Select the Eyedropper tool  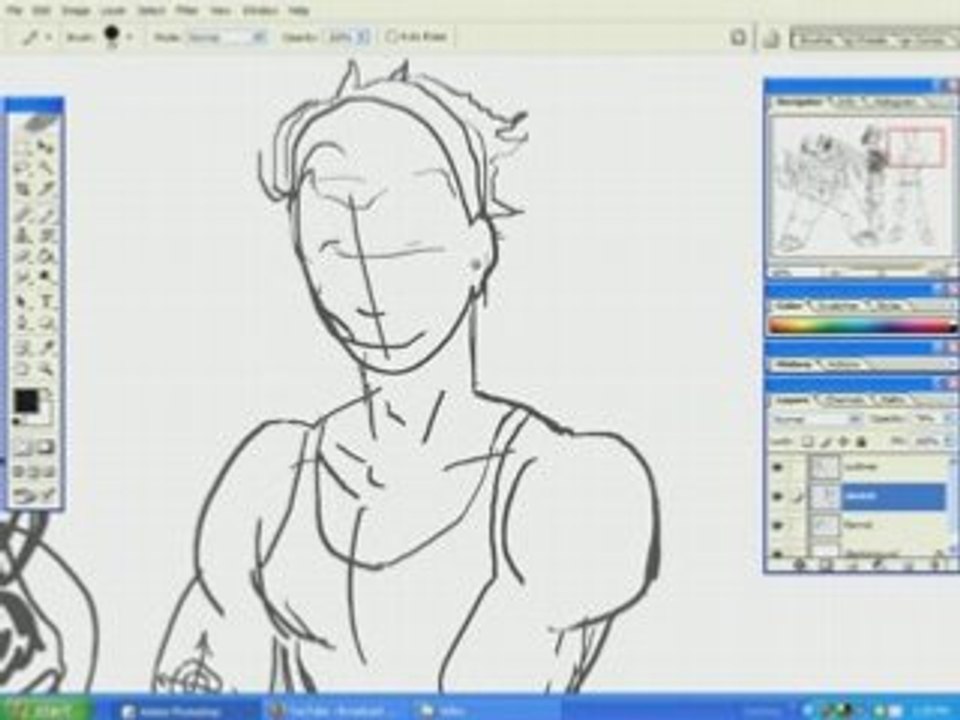coord(45,348)
